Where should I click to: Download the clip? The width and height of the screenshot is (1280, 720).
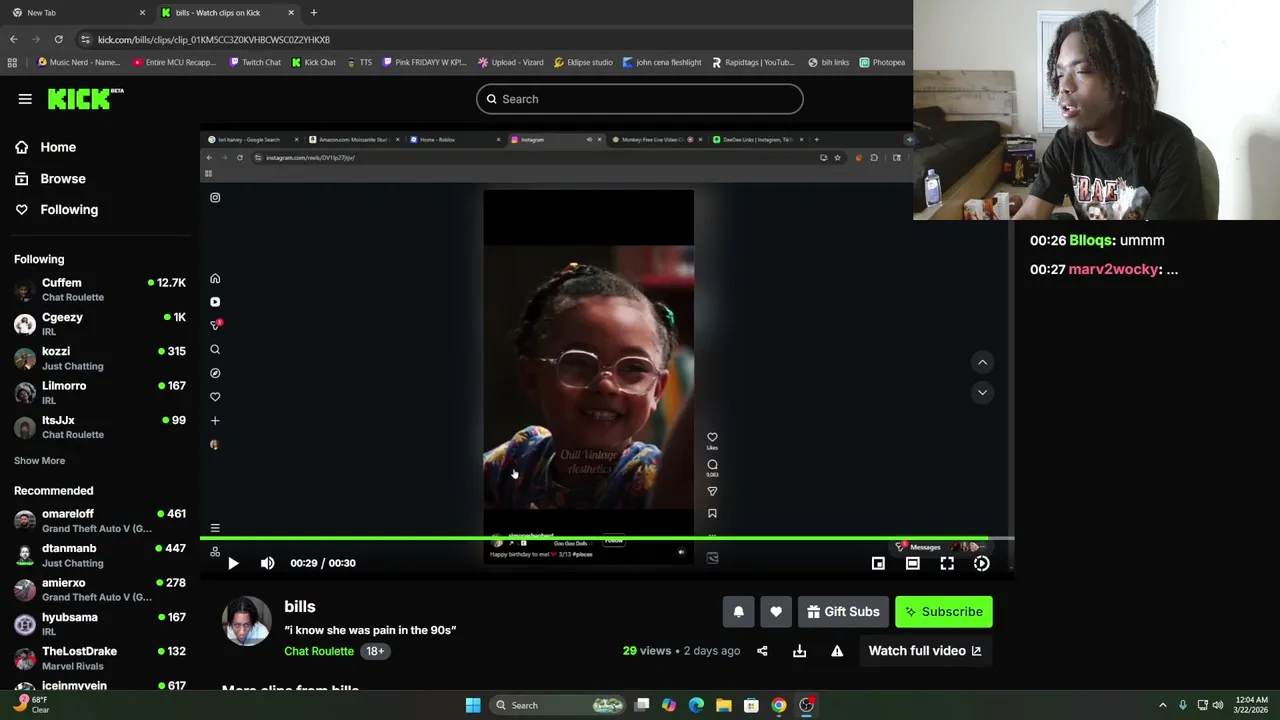coord(799,651)
